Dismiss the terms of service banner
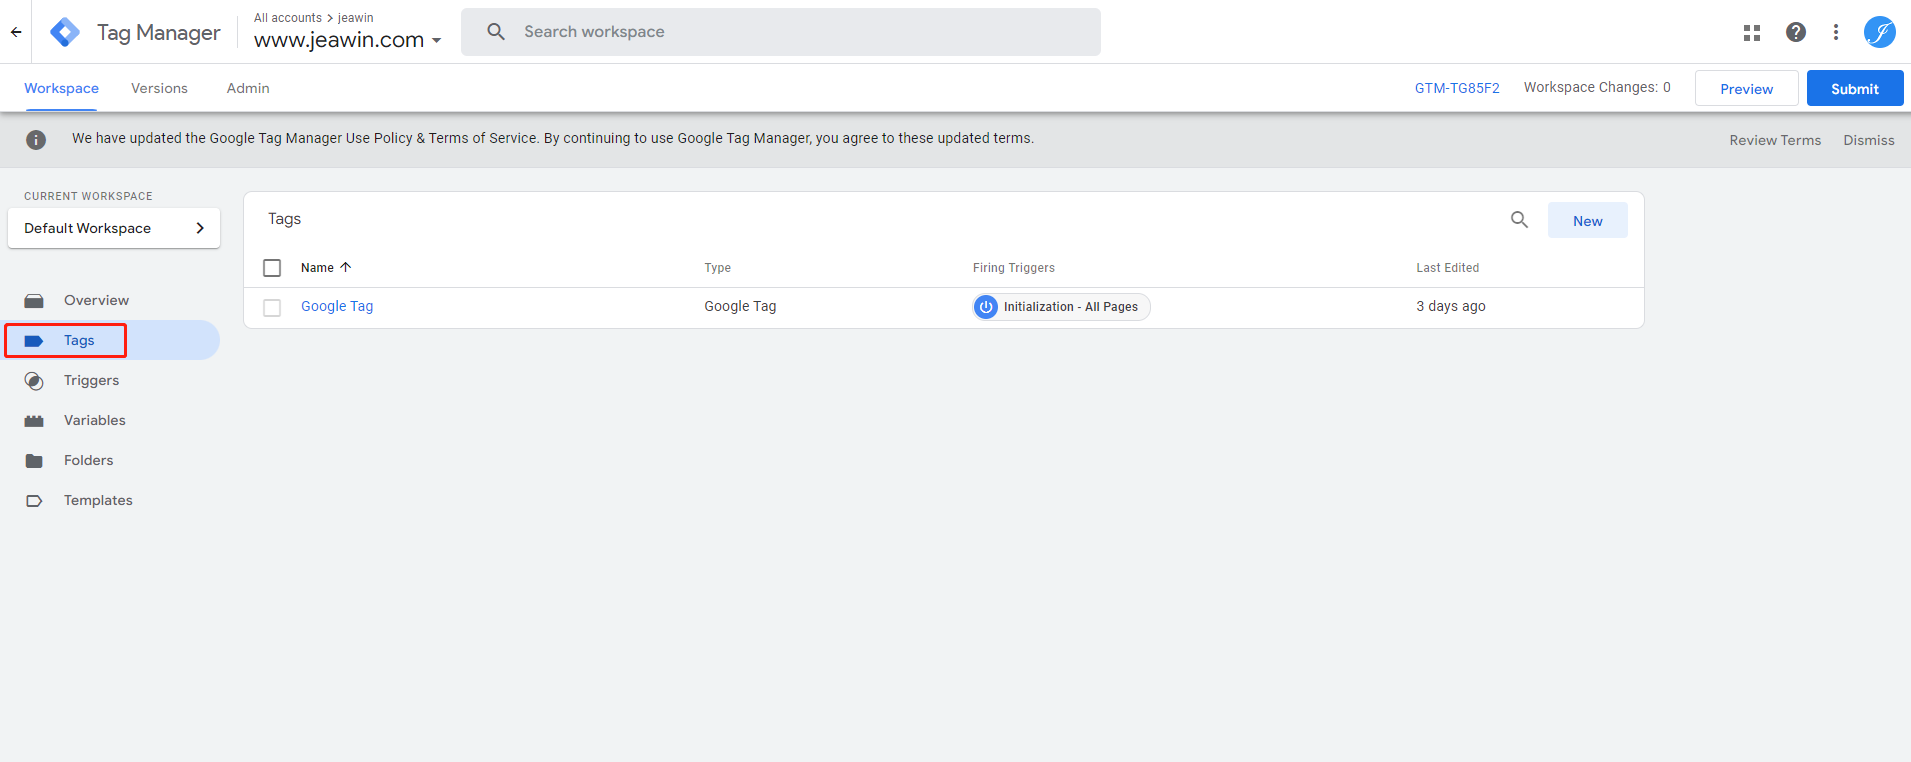 [x=1869, y=140]
